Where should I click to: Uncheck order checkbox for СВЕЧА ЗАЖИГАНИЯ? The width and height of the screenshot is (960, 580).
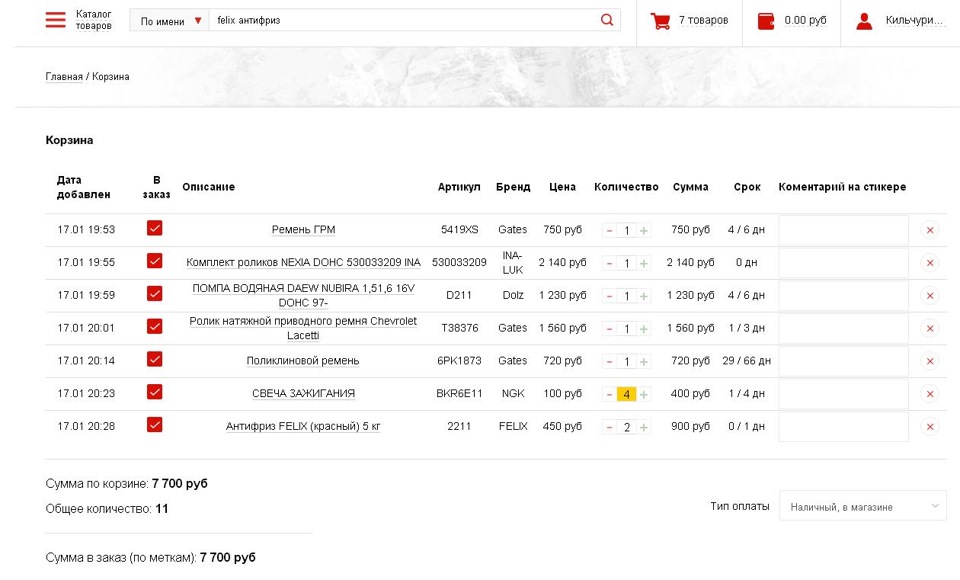click(154, 392)
